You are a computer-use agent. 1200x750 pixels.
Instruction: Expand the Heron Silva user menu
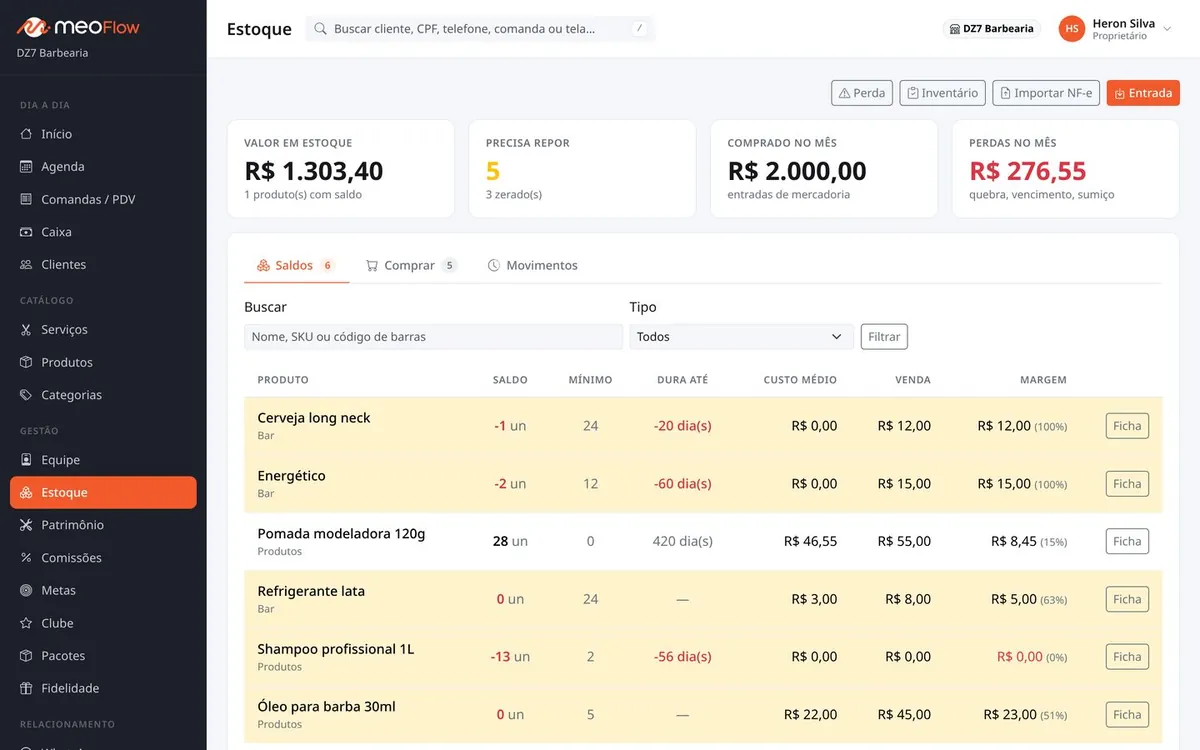(1115, 29)
